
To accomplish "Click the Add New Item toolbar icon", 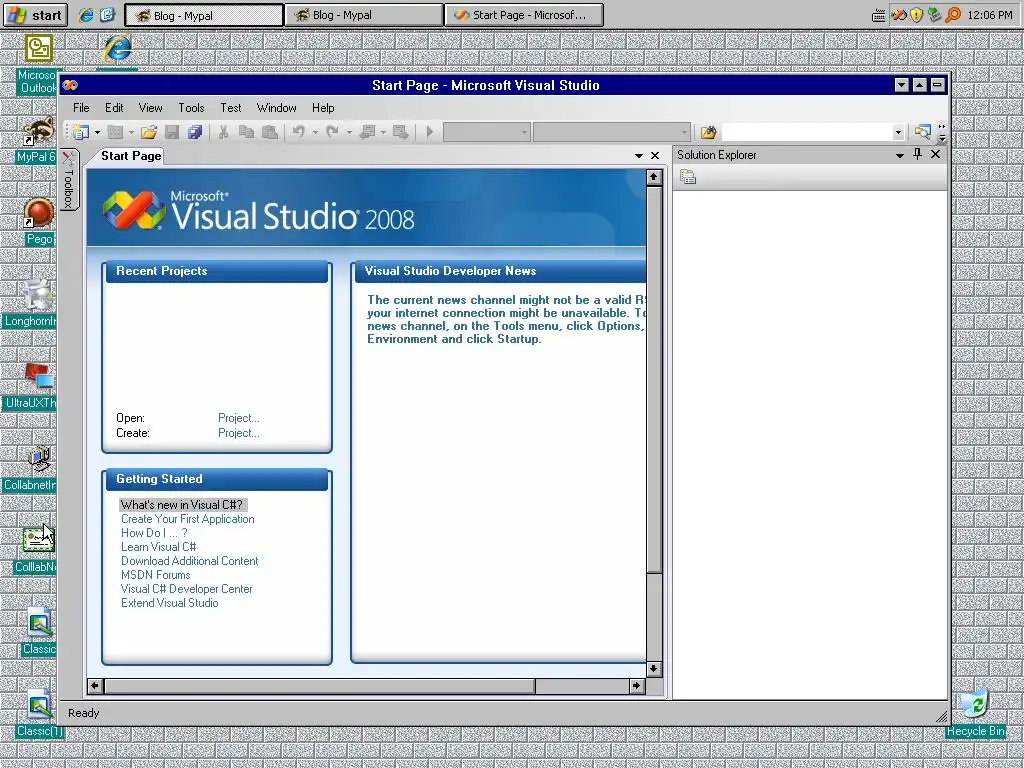I will point(115,133).
